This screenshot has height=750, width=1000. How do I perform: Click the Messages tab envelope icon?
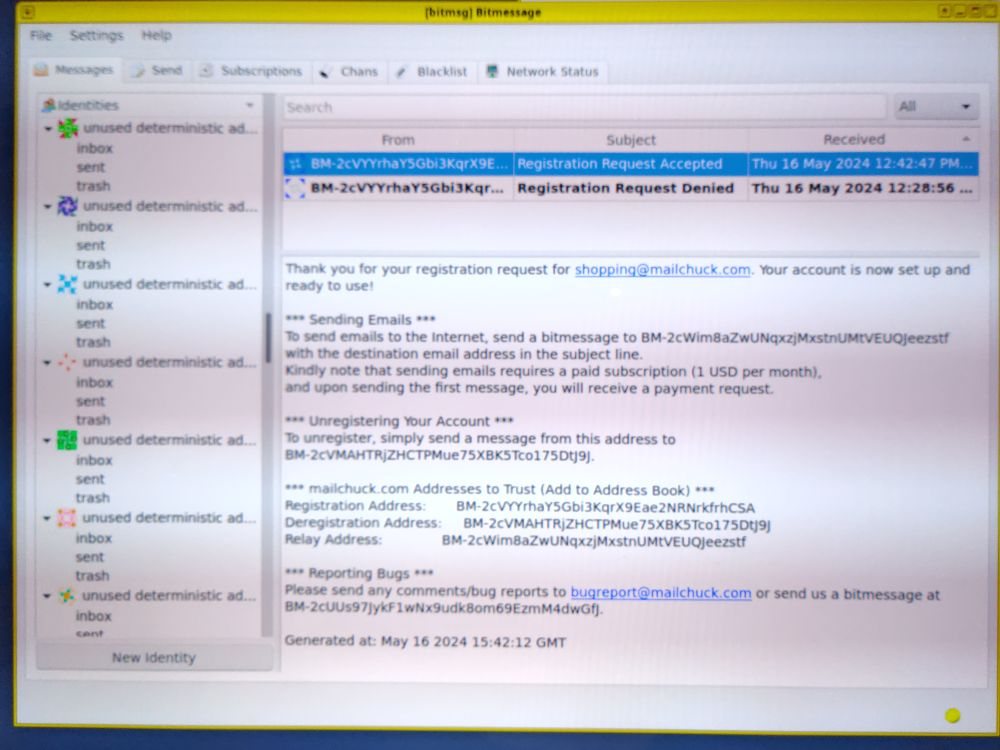click(41, 70)
